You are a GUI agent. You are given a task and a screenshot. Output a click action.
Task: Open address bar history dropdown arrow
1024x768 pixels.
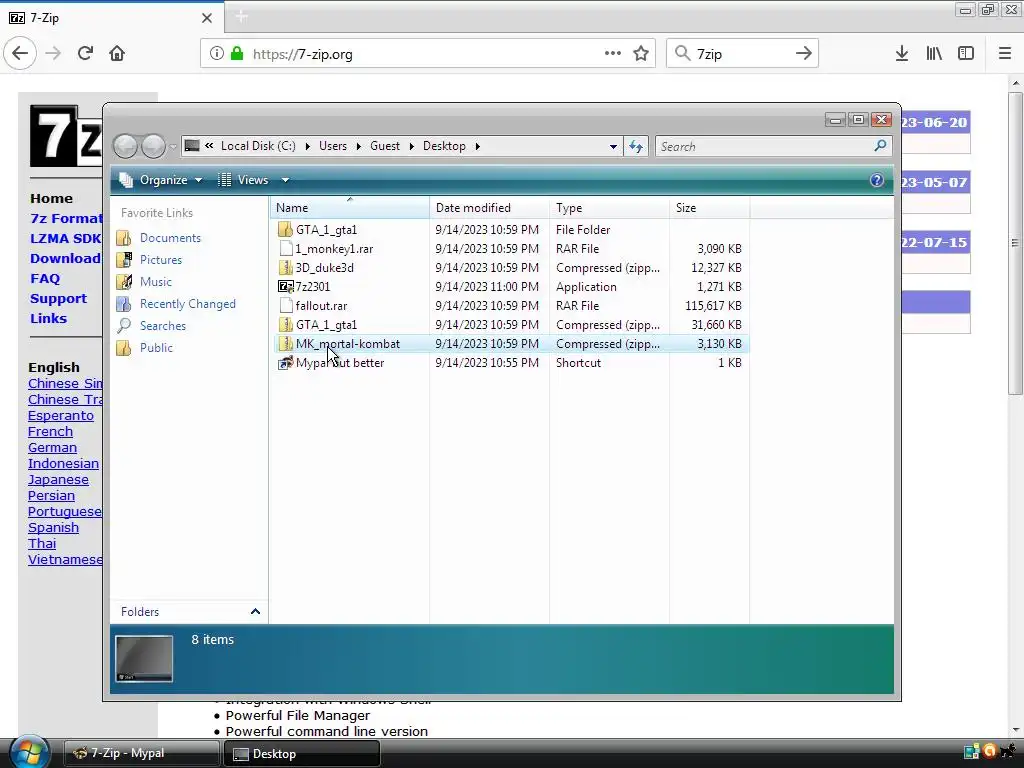613,146
